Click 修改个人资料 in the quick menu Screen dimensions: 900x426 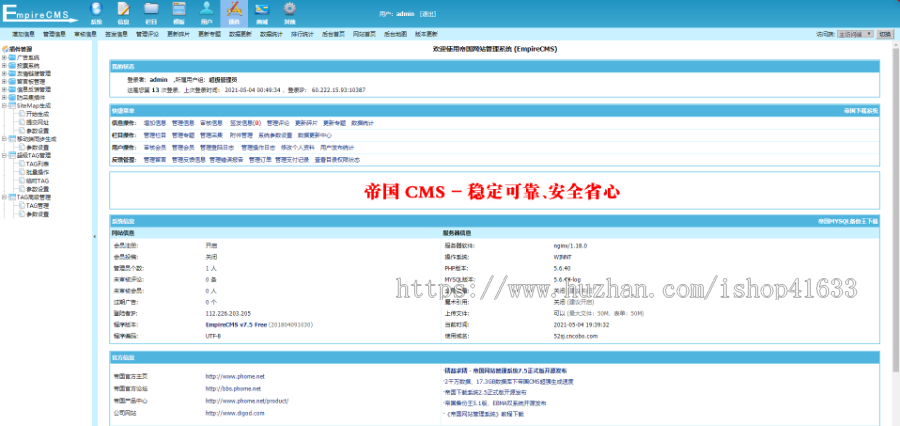click(298, 148)
